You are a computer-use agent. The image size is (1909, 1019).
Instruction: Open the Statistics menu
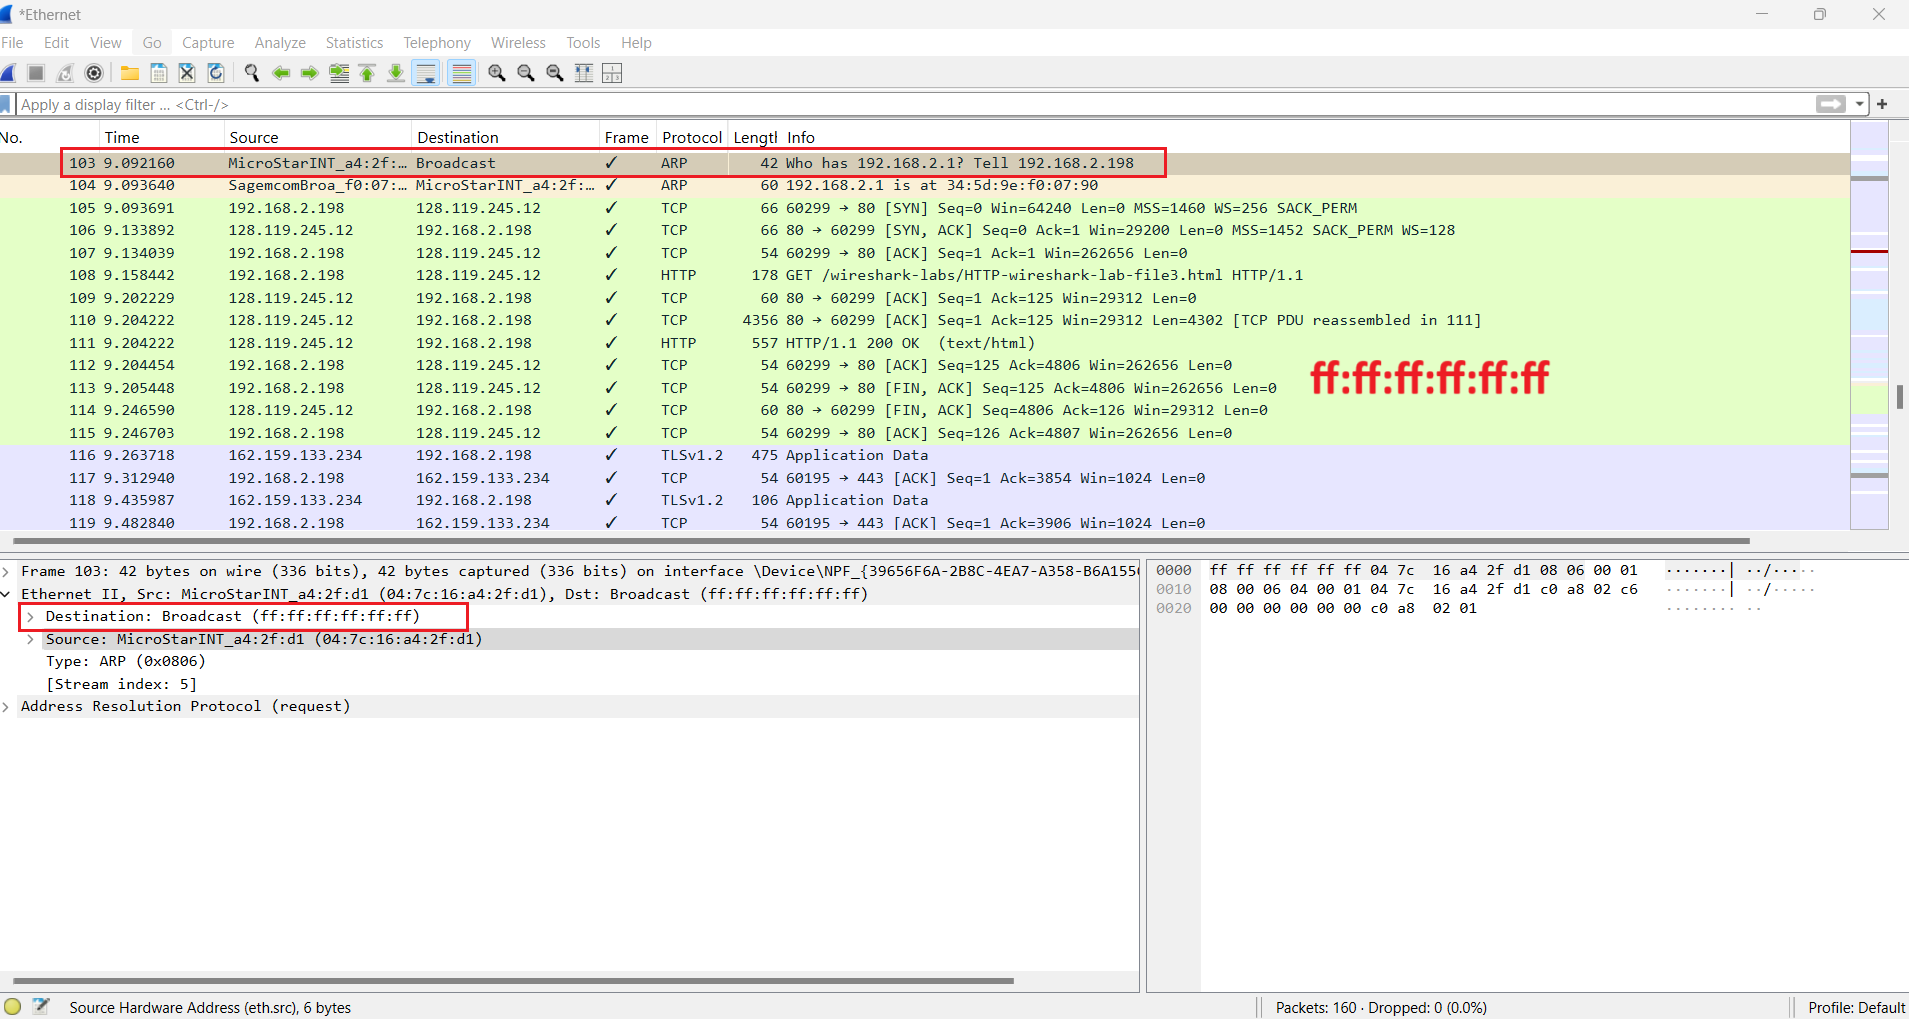(354, 43)
